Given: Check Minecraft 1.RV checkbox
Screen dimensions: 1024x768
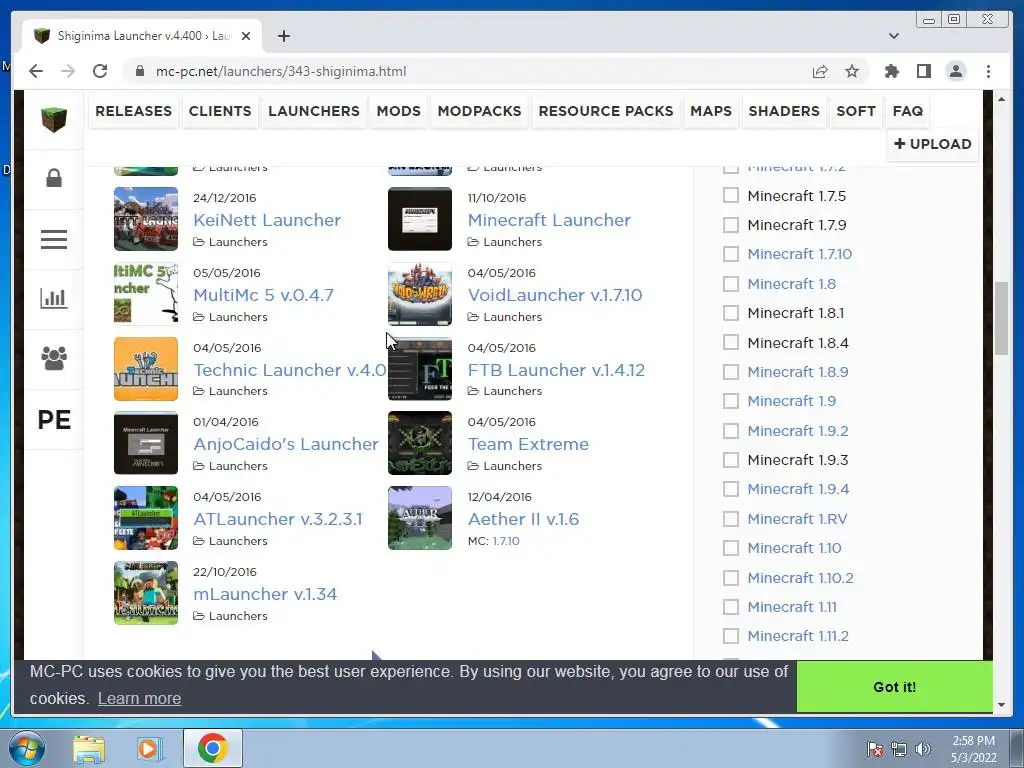Looking at the screenshot, I should [x=731, y=519].
